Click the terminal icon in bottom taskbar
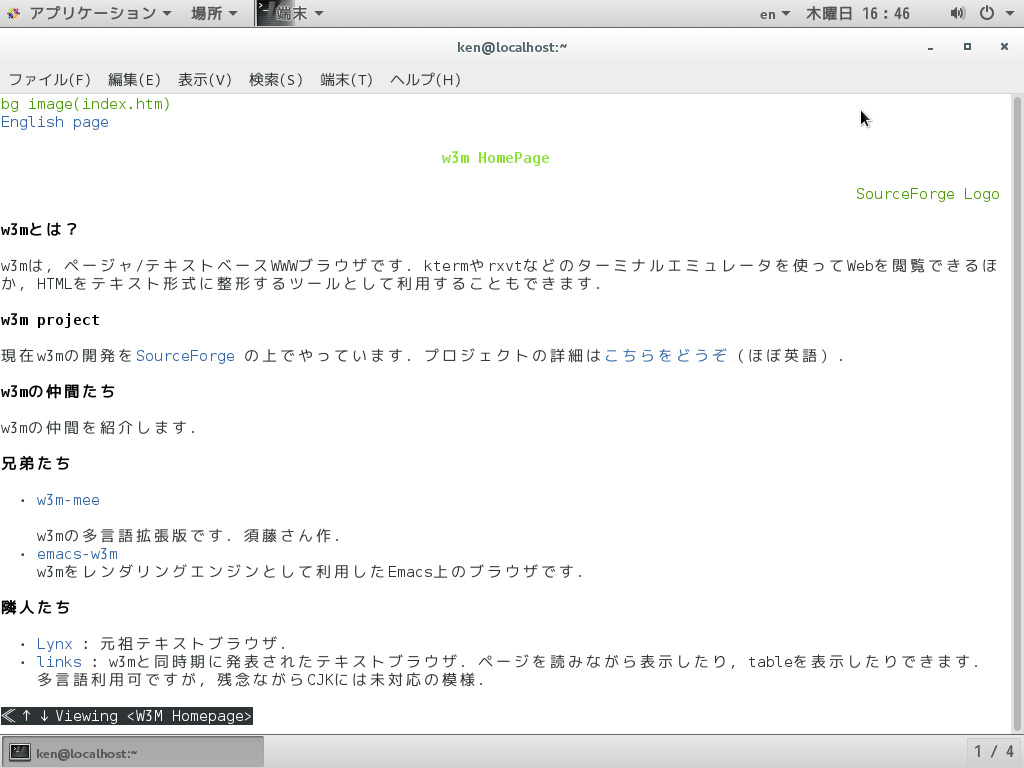 [20, 752]
